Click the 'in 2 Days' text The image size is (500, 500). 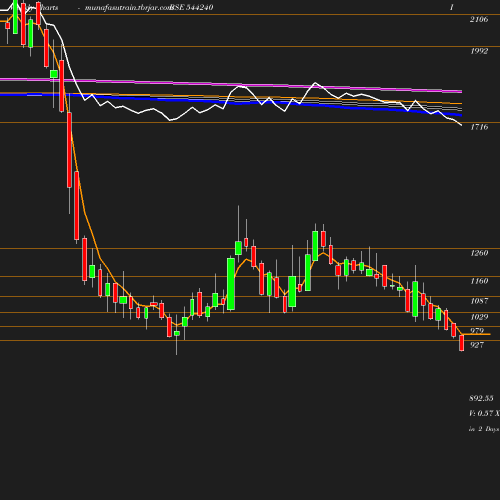click(484, 429)
